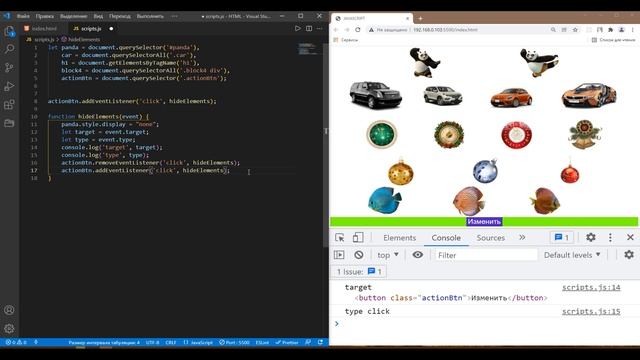Change the UTF-8 encoding in status bar
Image resolution: width=640 pixels, height=360 pixels.
153,342
